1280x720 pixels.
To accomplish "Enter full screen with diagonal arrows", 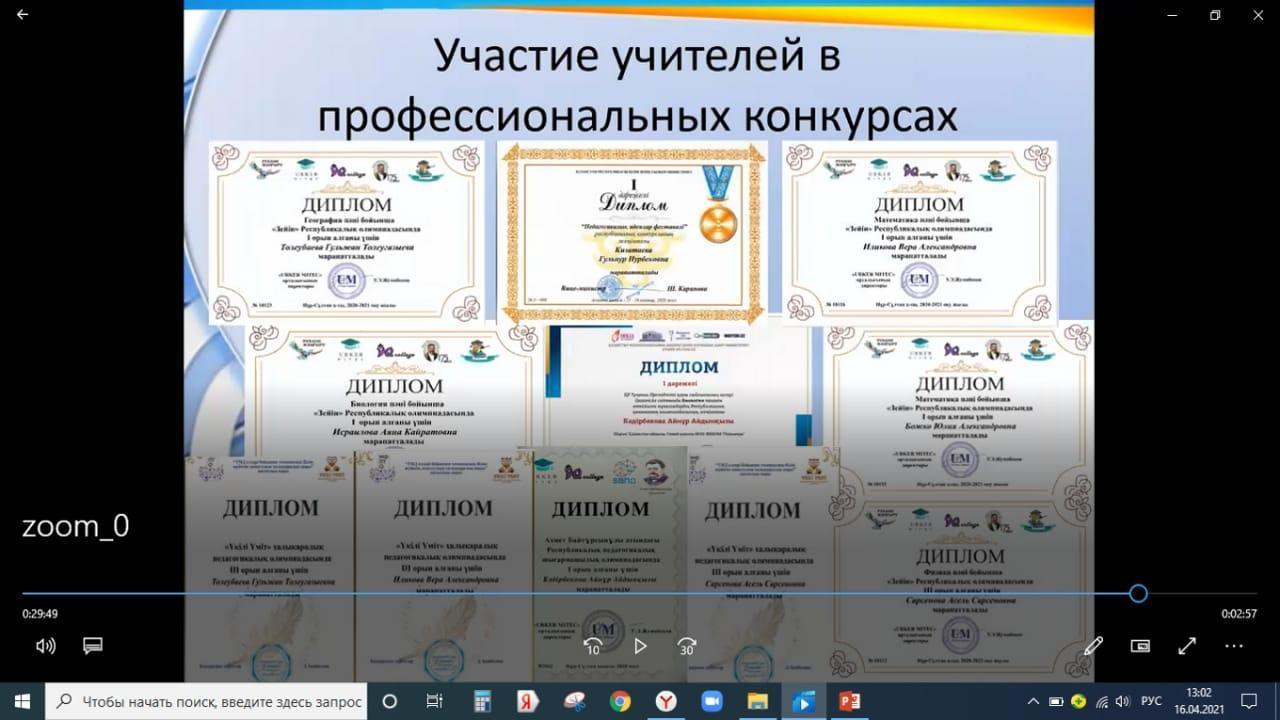I will [x=1187, y=646].
